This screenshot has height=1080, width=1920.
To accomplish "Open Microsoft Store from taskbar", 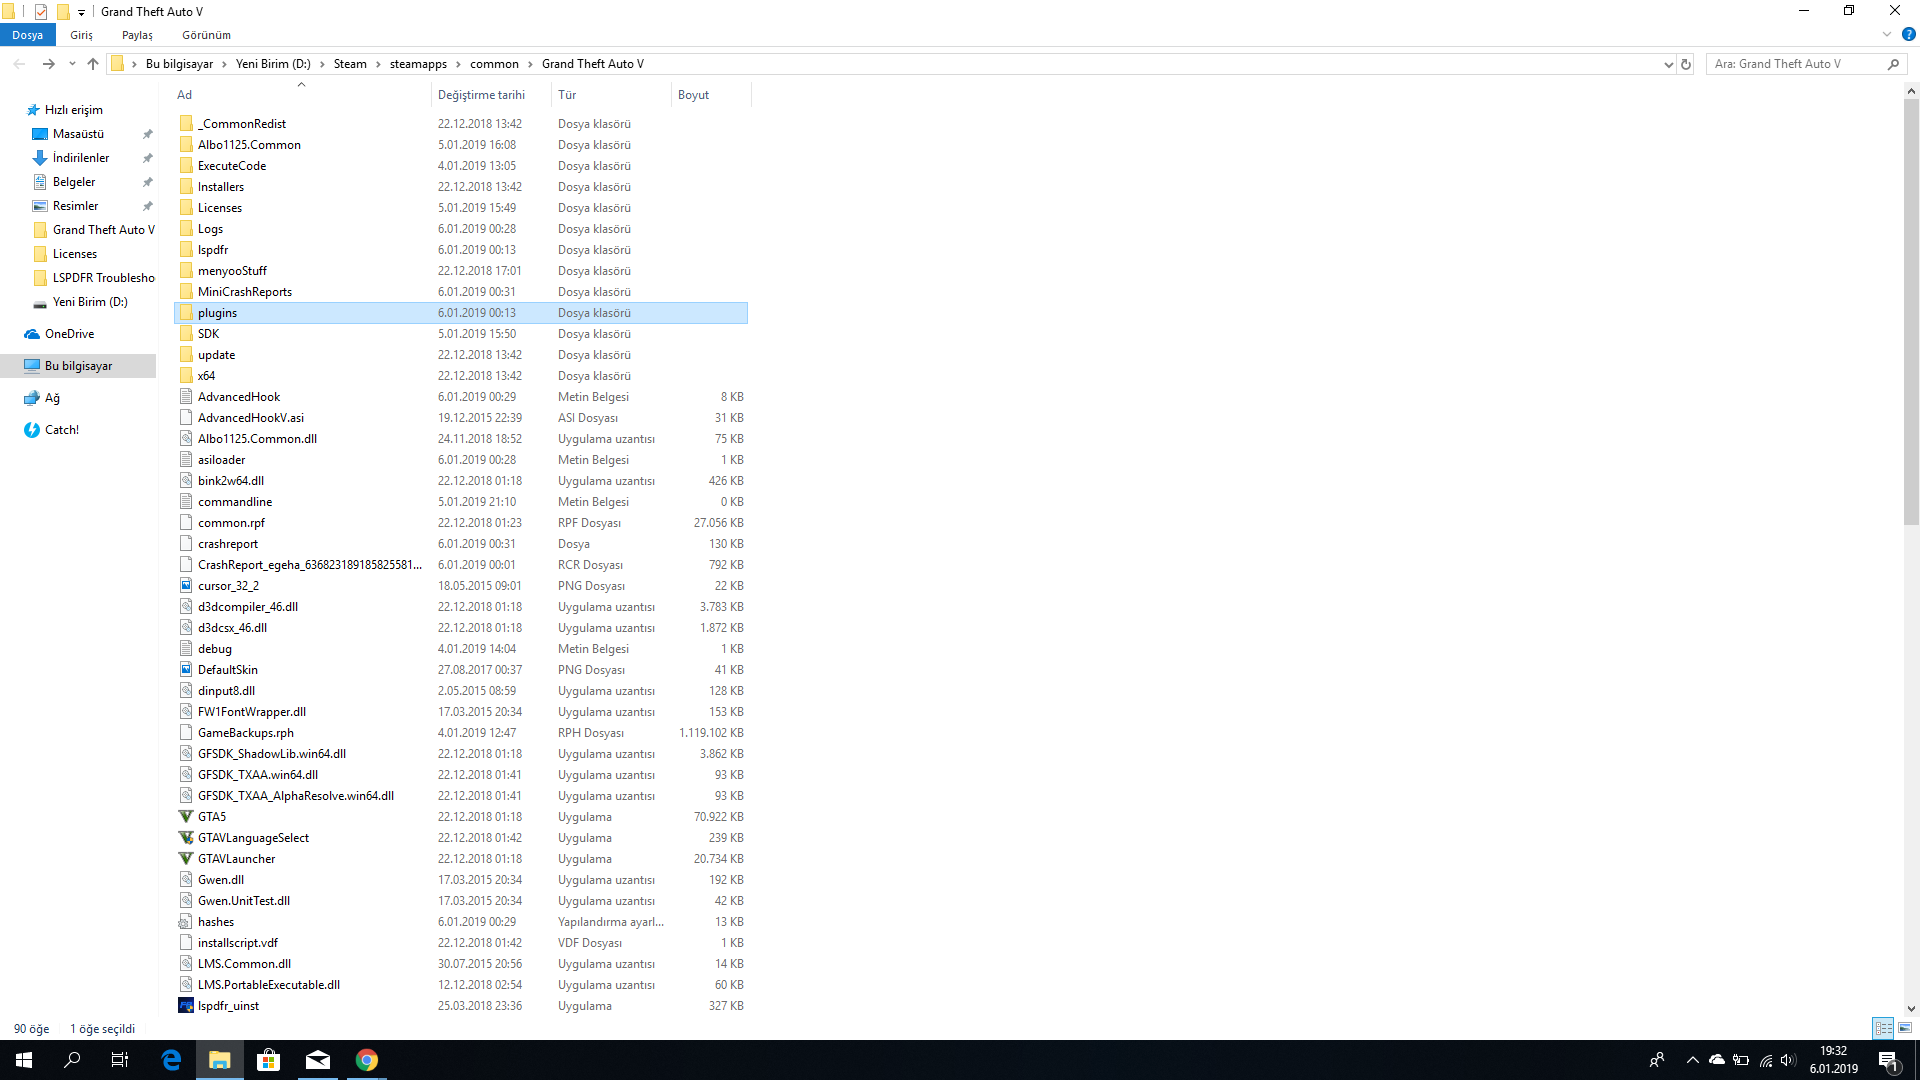I will [x=268, y=1060].
